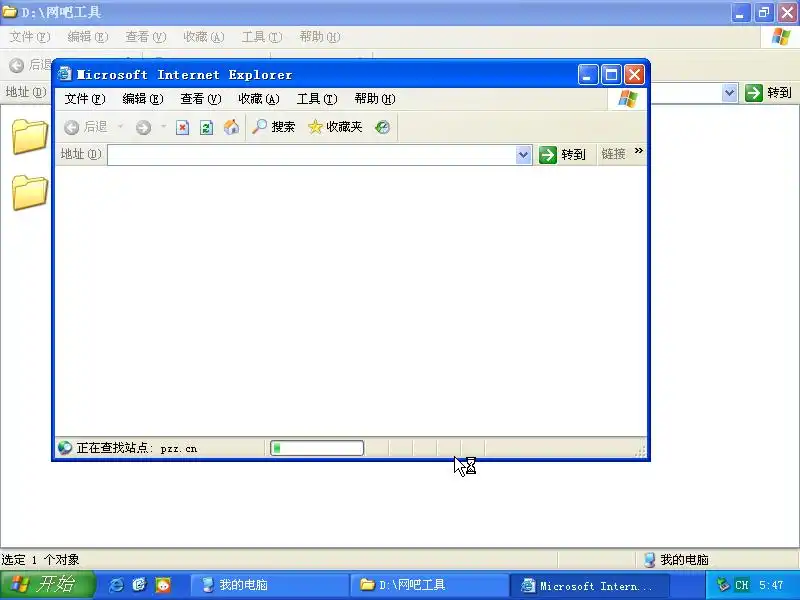Screen dimensions: 800x600
Task: Expand the 链接 links toolbar chevron
Action: pos(639,151)
